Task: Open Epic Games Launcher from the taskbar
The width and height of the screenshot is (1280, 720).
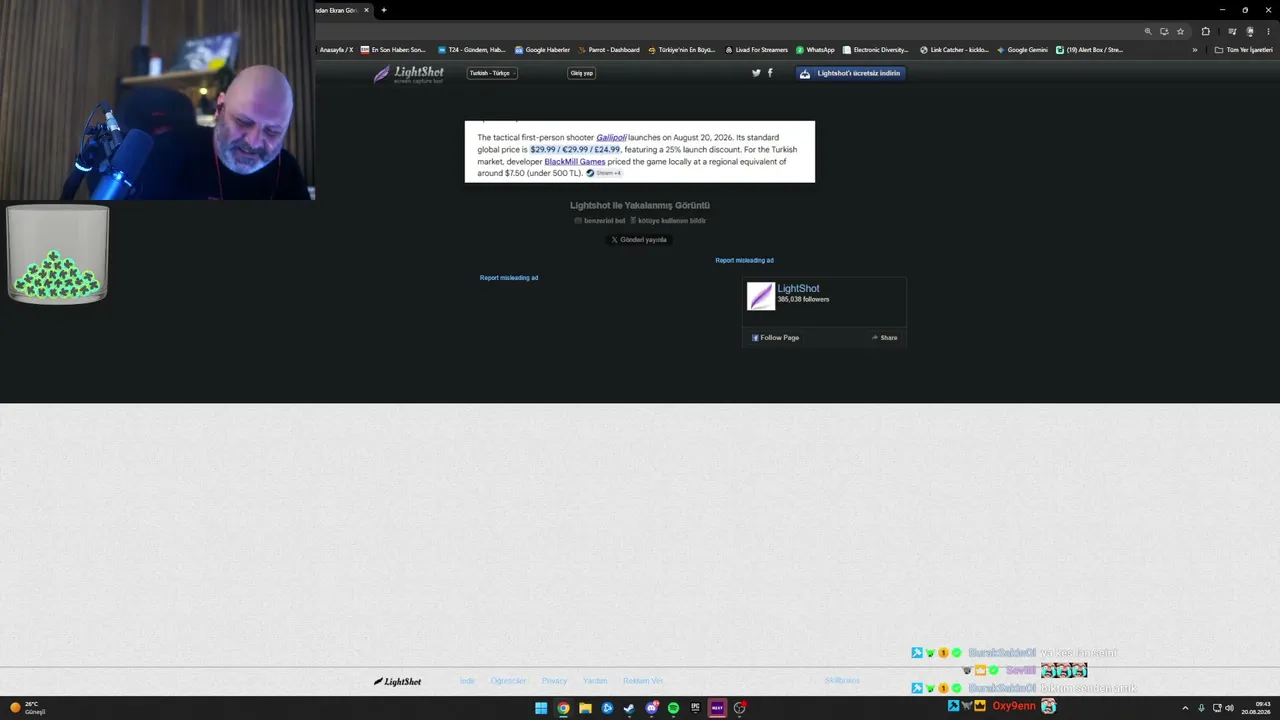Action: point(695,708)
